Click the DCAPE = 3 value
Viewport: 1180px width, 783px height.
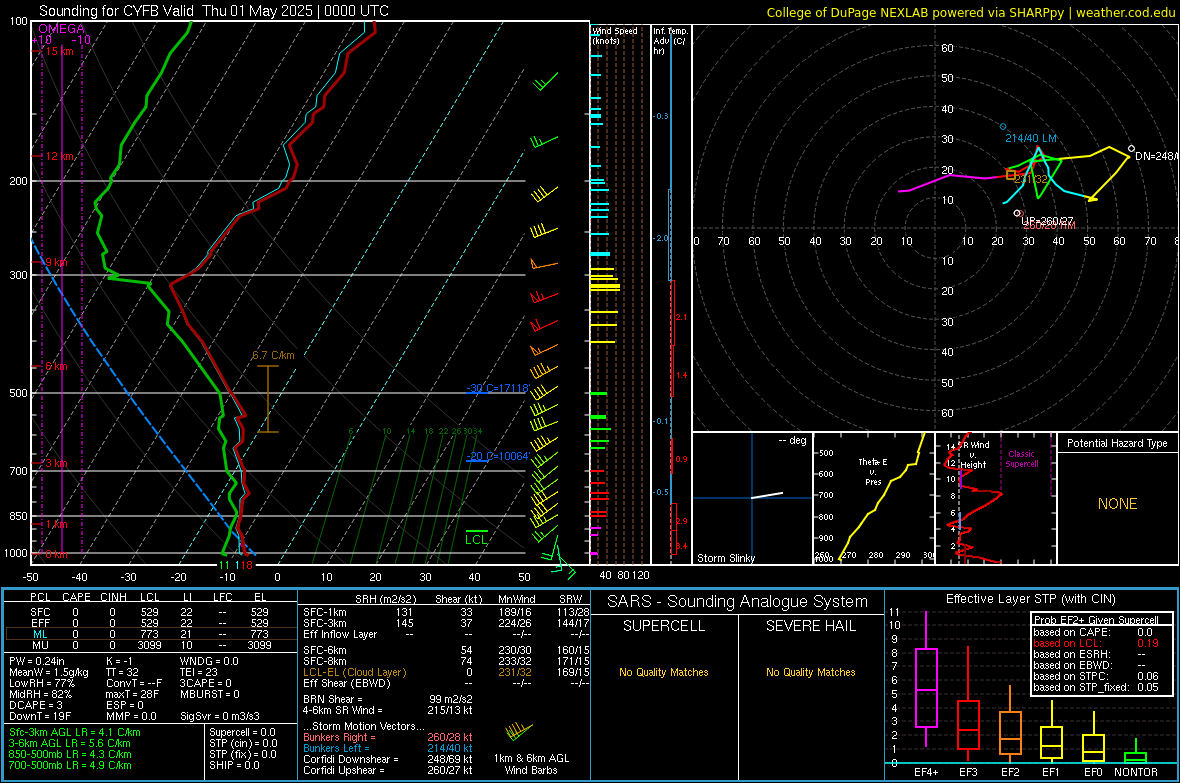[36, 705]
